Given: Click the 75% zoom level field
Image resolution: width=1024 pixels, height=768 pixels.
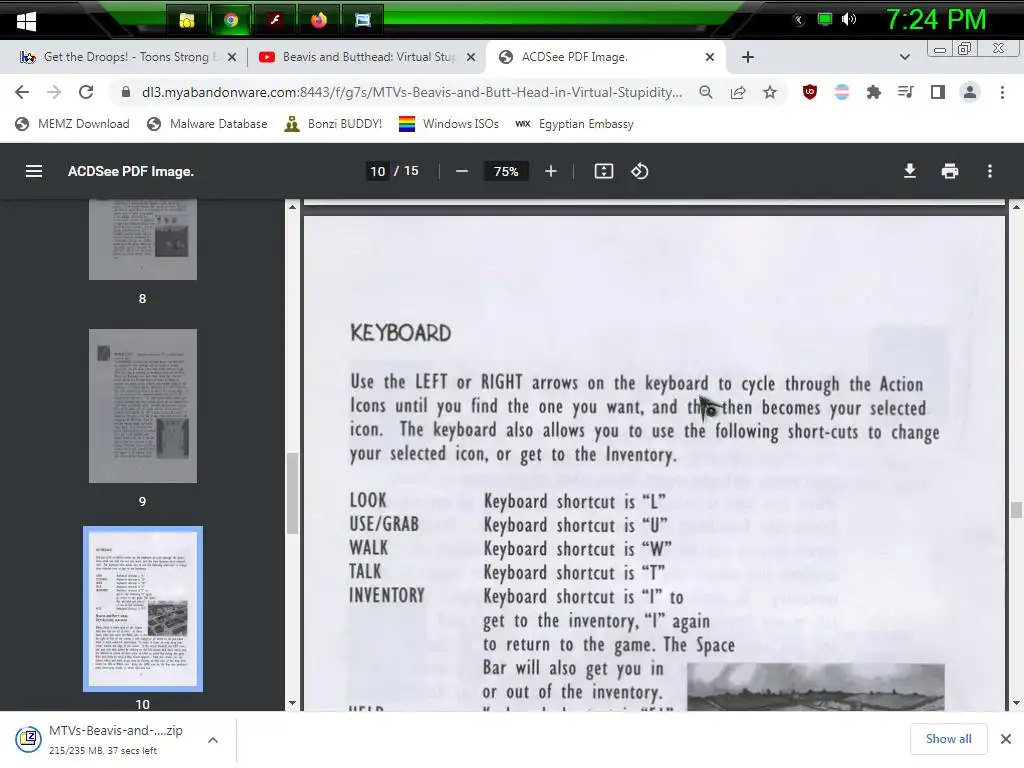Looking at the screenshot, I should (505, 171).
